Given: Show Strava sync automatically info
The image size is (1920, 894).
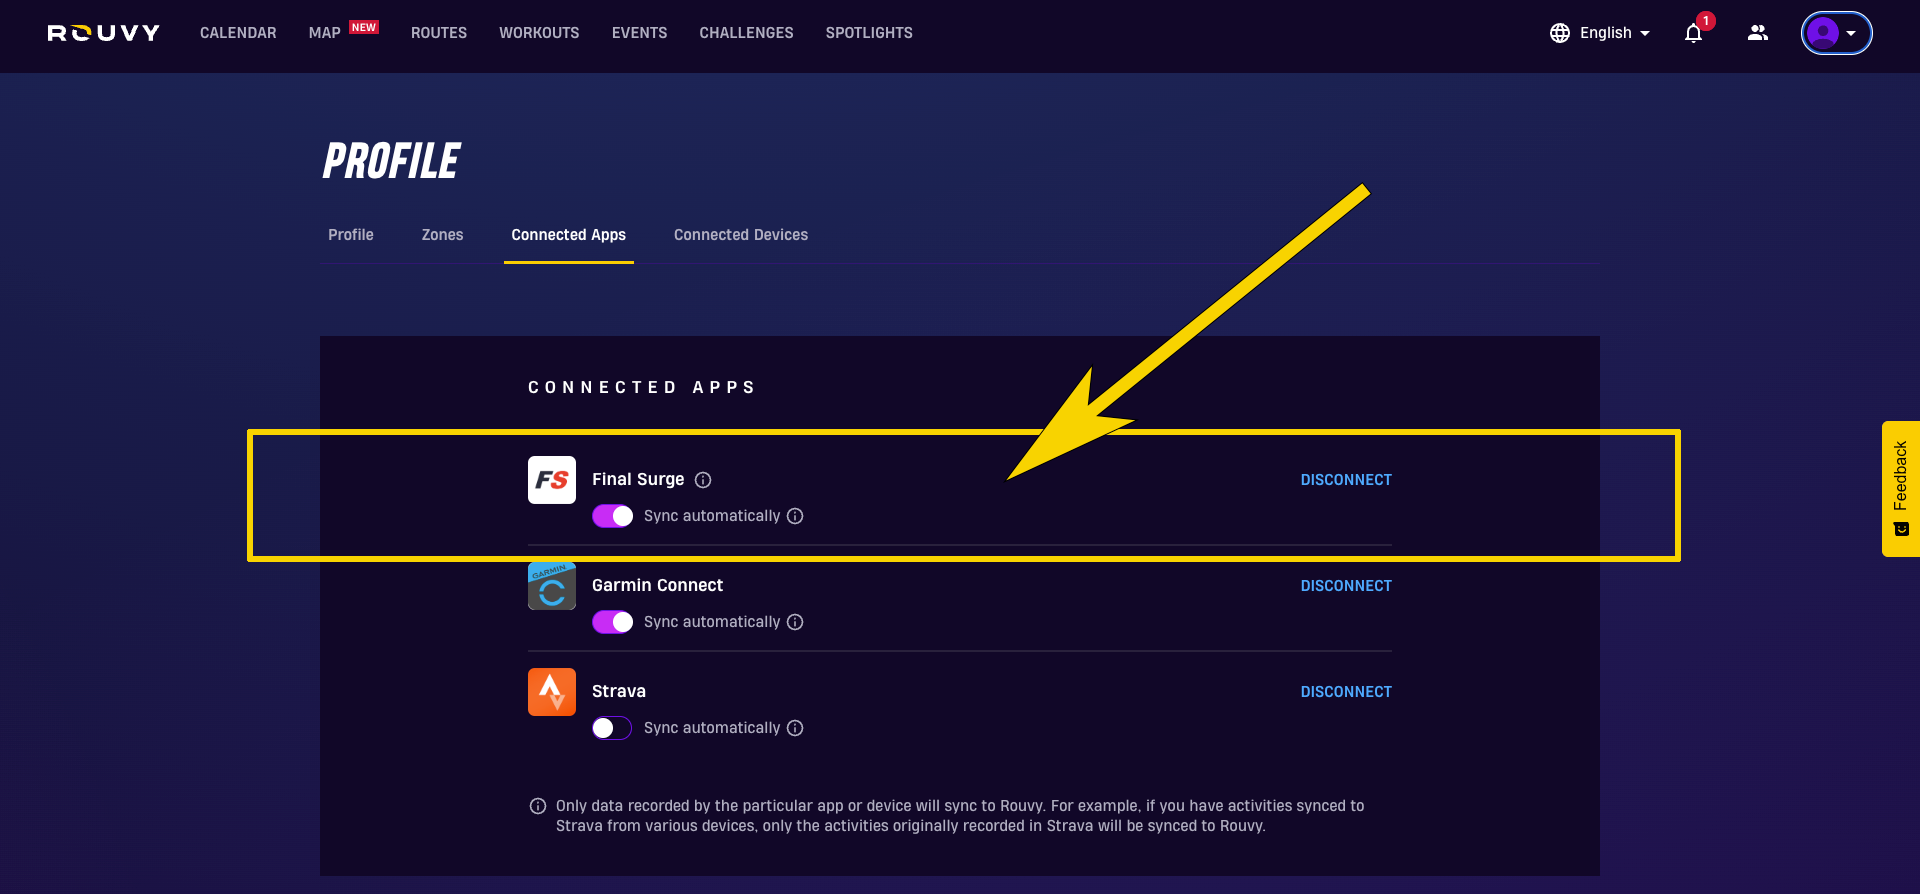Looking at the screenshot, I should (795, 728).
